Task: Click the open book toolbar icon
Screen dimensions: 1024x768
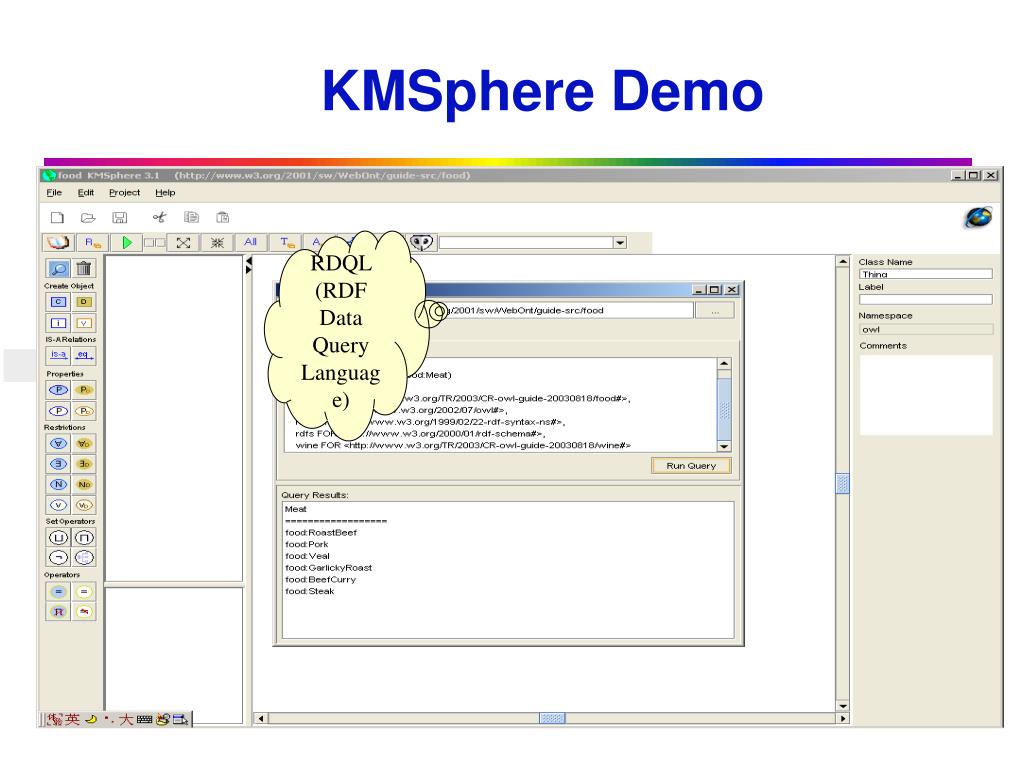Action: coord(57,242)
